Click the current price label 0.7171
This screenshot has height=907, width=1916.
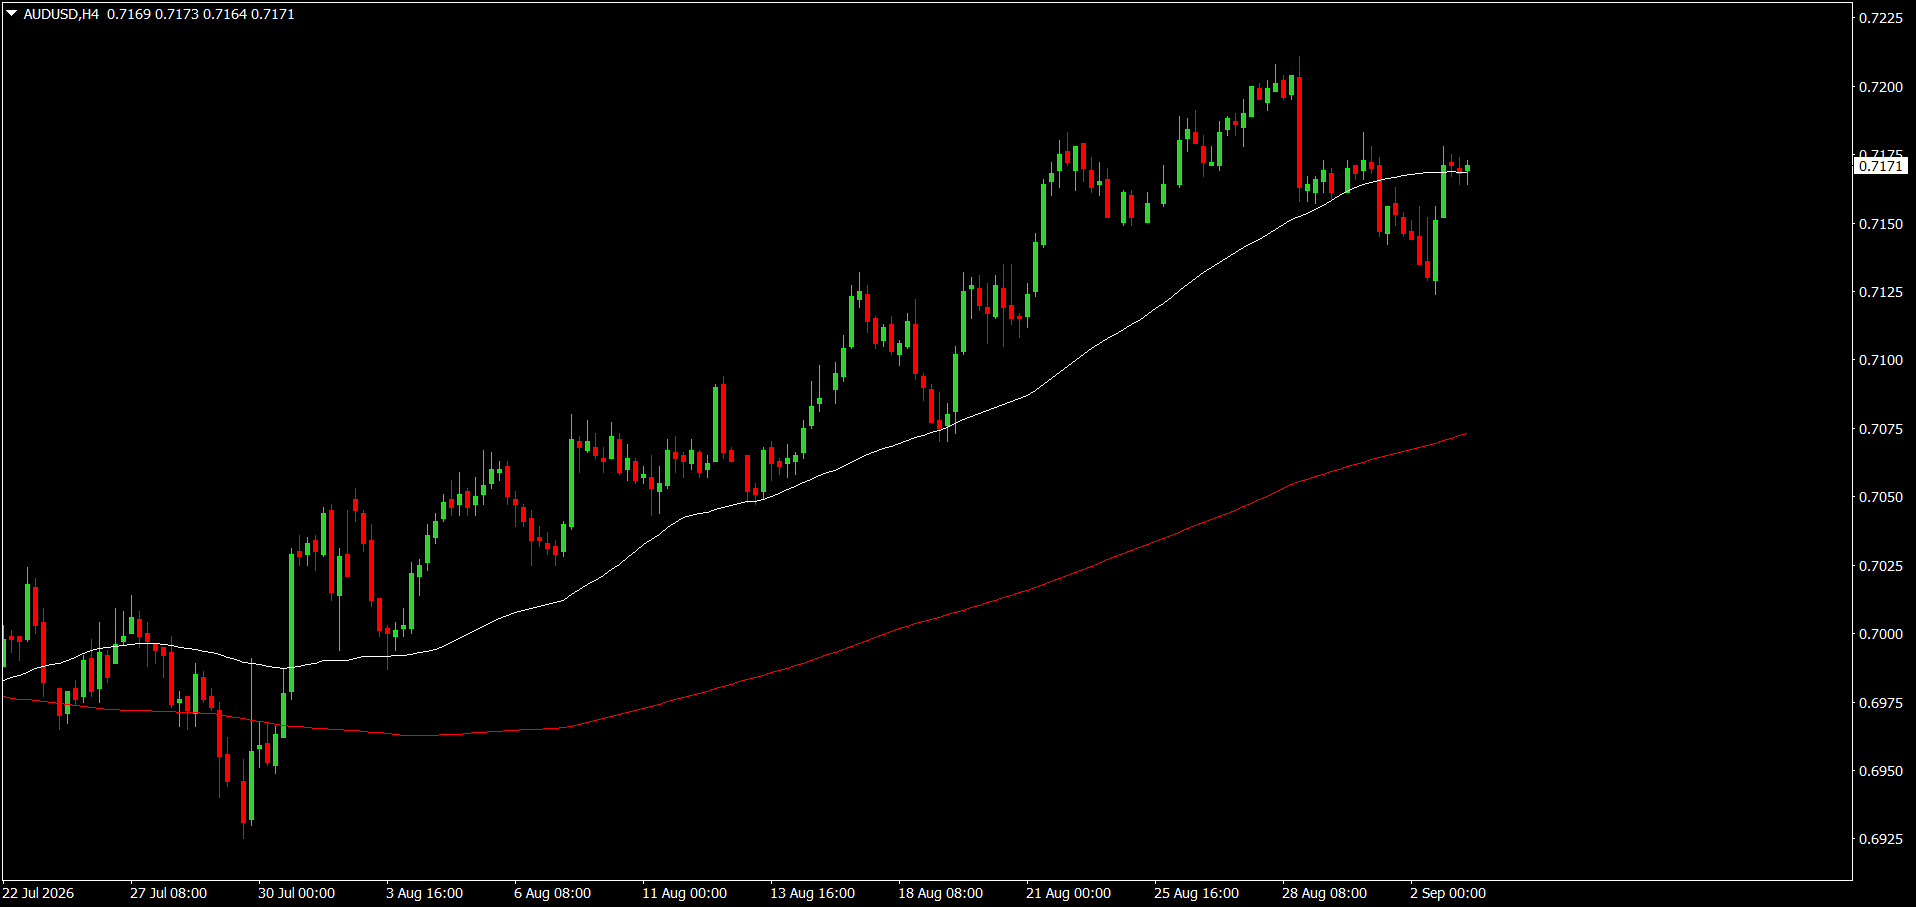[x=1881, y=166]
